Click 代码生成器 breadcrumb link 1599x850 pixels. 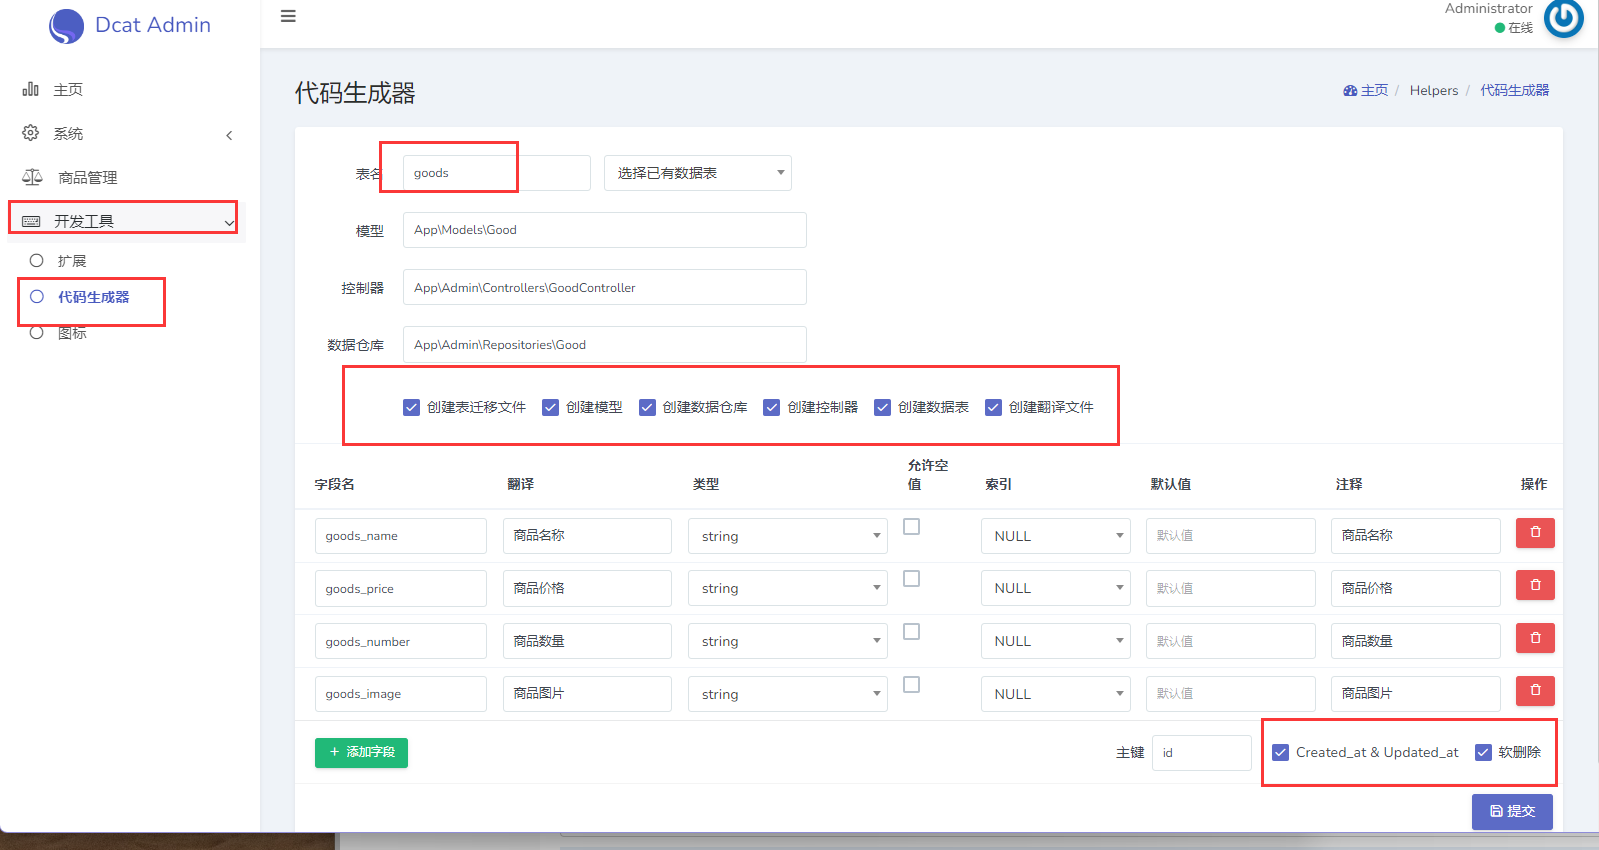pos(1515,90)
